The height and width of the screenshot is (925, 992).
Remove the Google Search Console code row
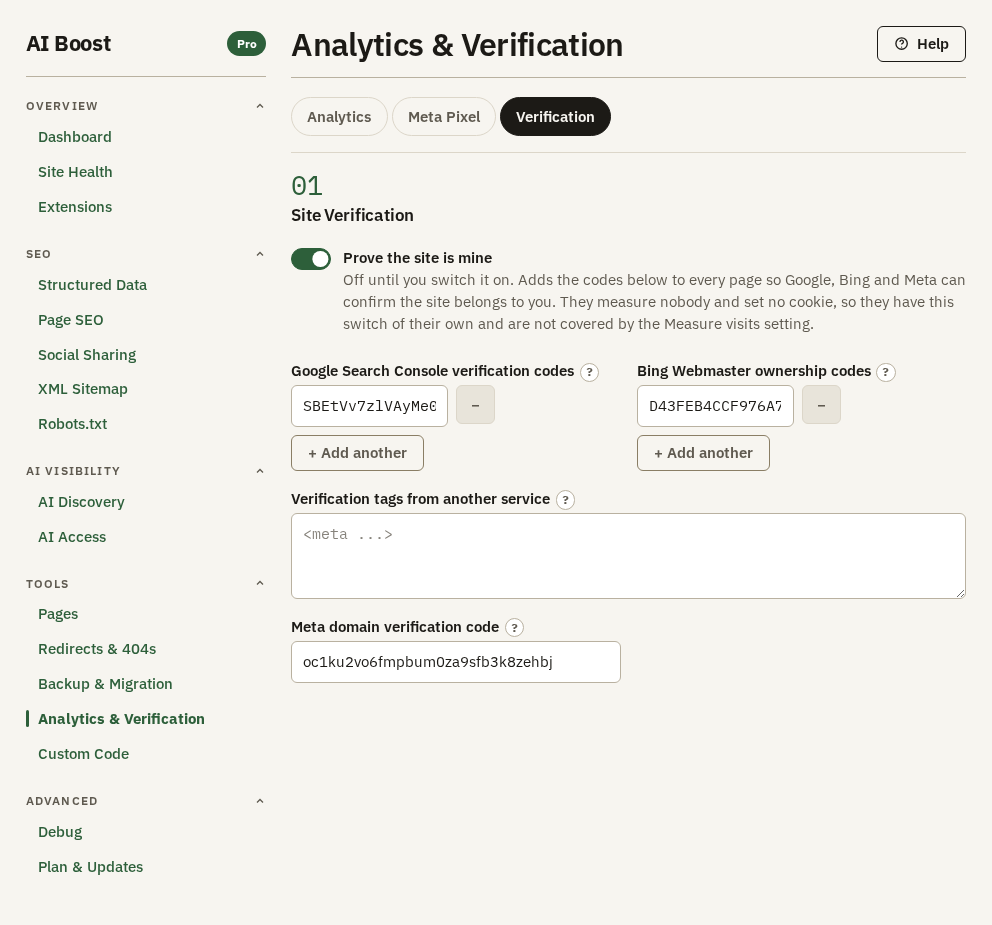coord(475,405)
